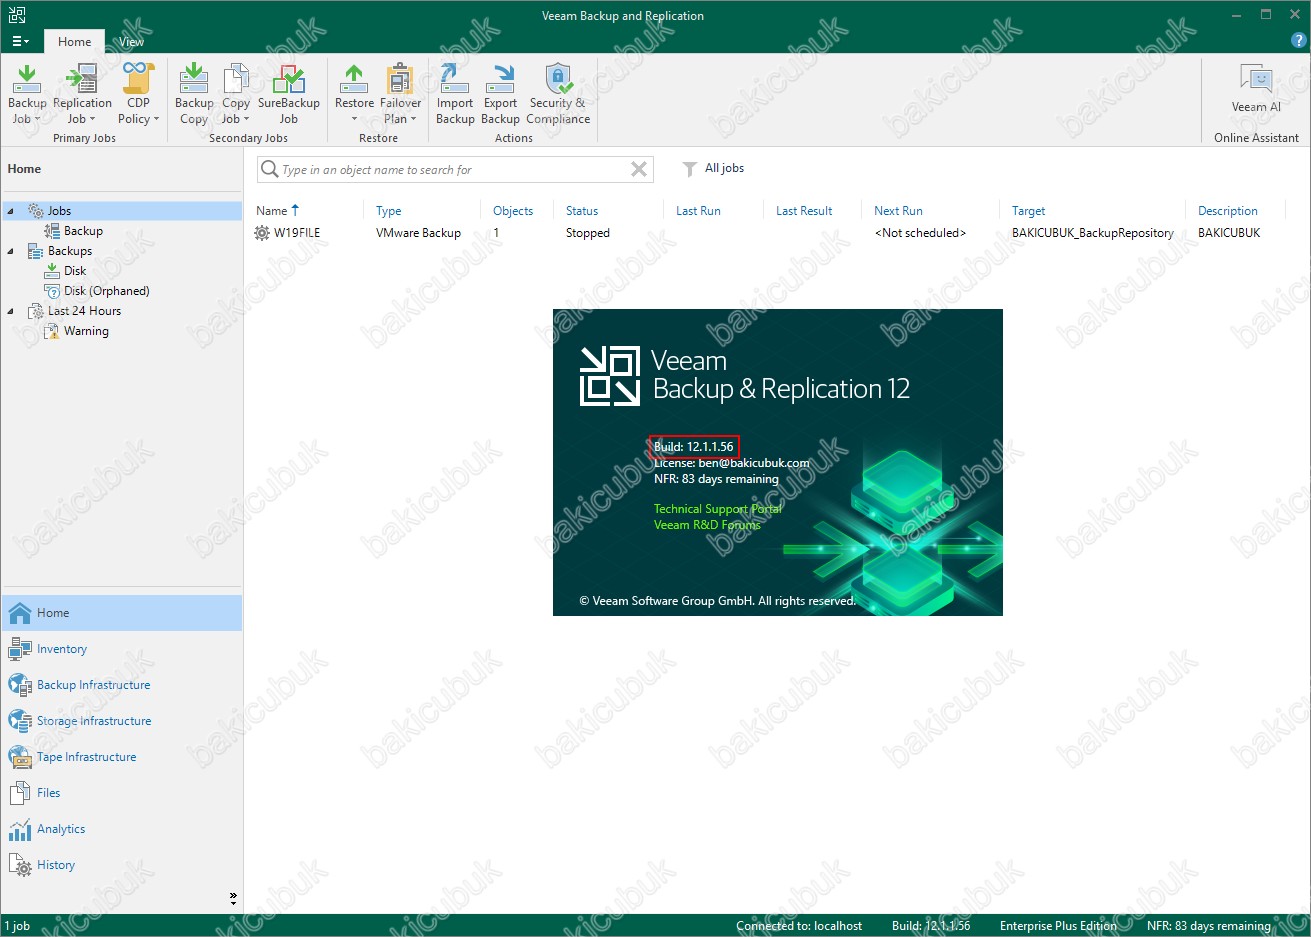Screen dimensions: 1311x937
Task: Sort by Next Run column header
Action: click(x=898, y=211)
